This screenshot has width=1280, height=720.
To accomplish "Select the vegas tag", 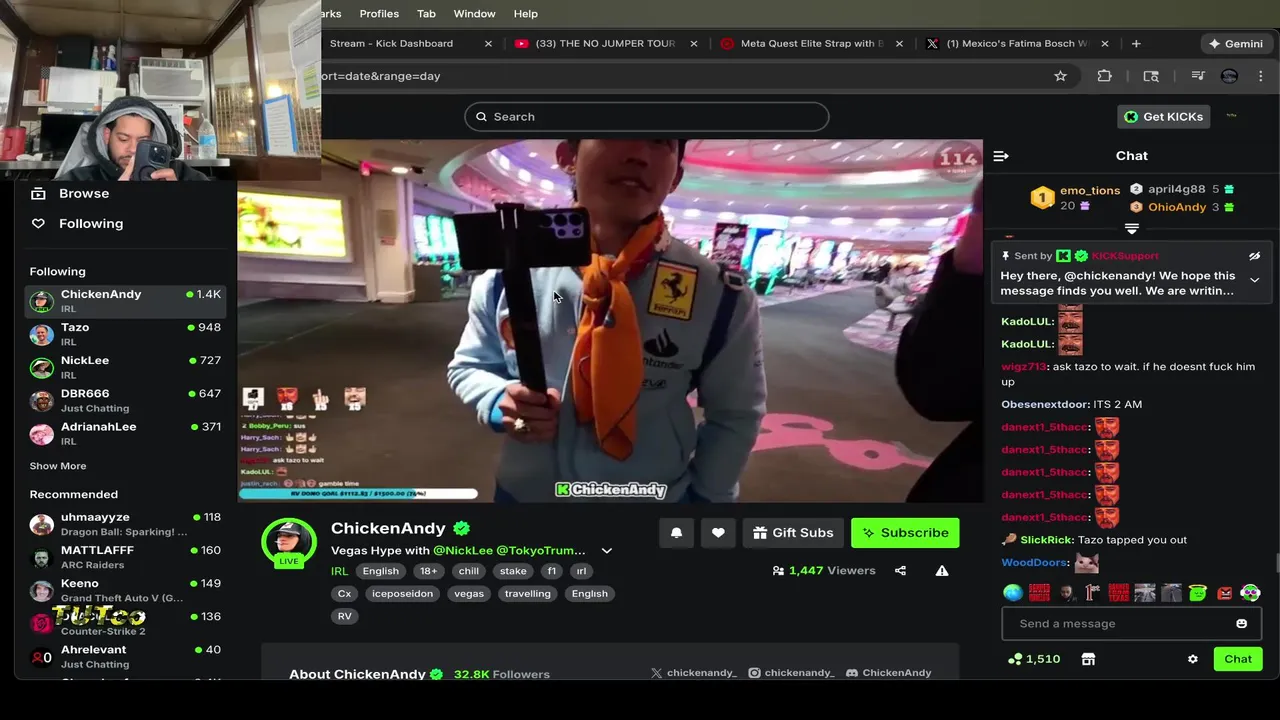I will 469,594.
